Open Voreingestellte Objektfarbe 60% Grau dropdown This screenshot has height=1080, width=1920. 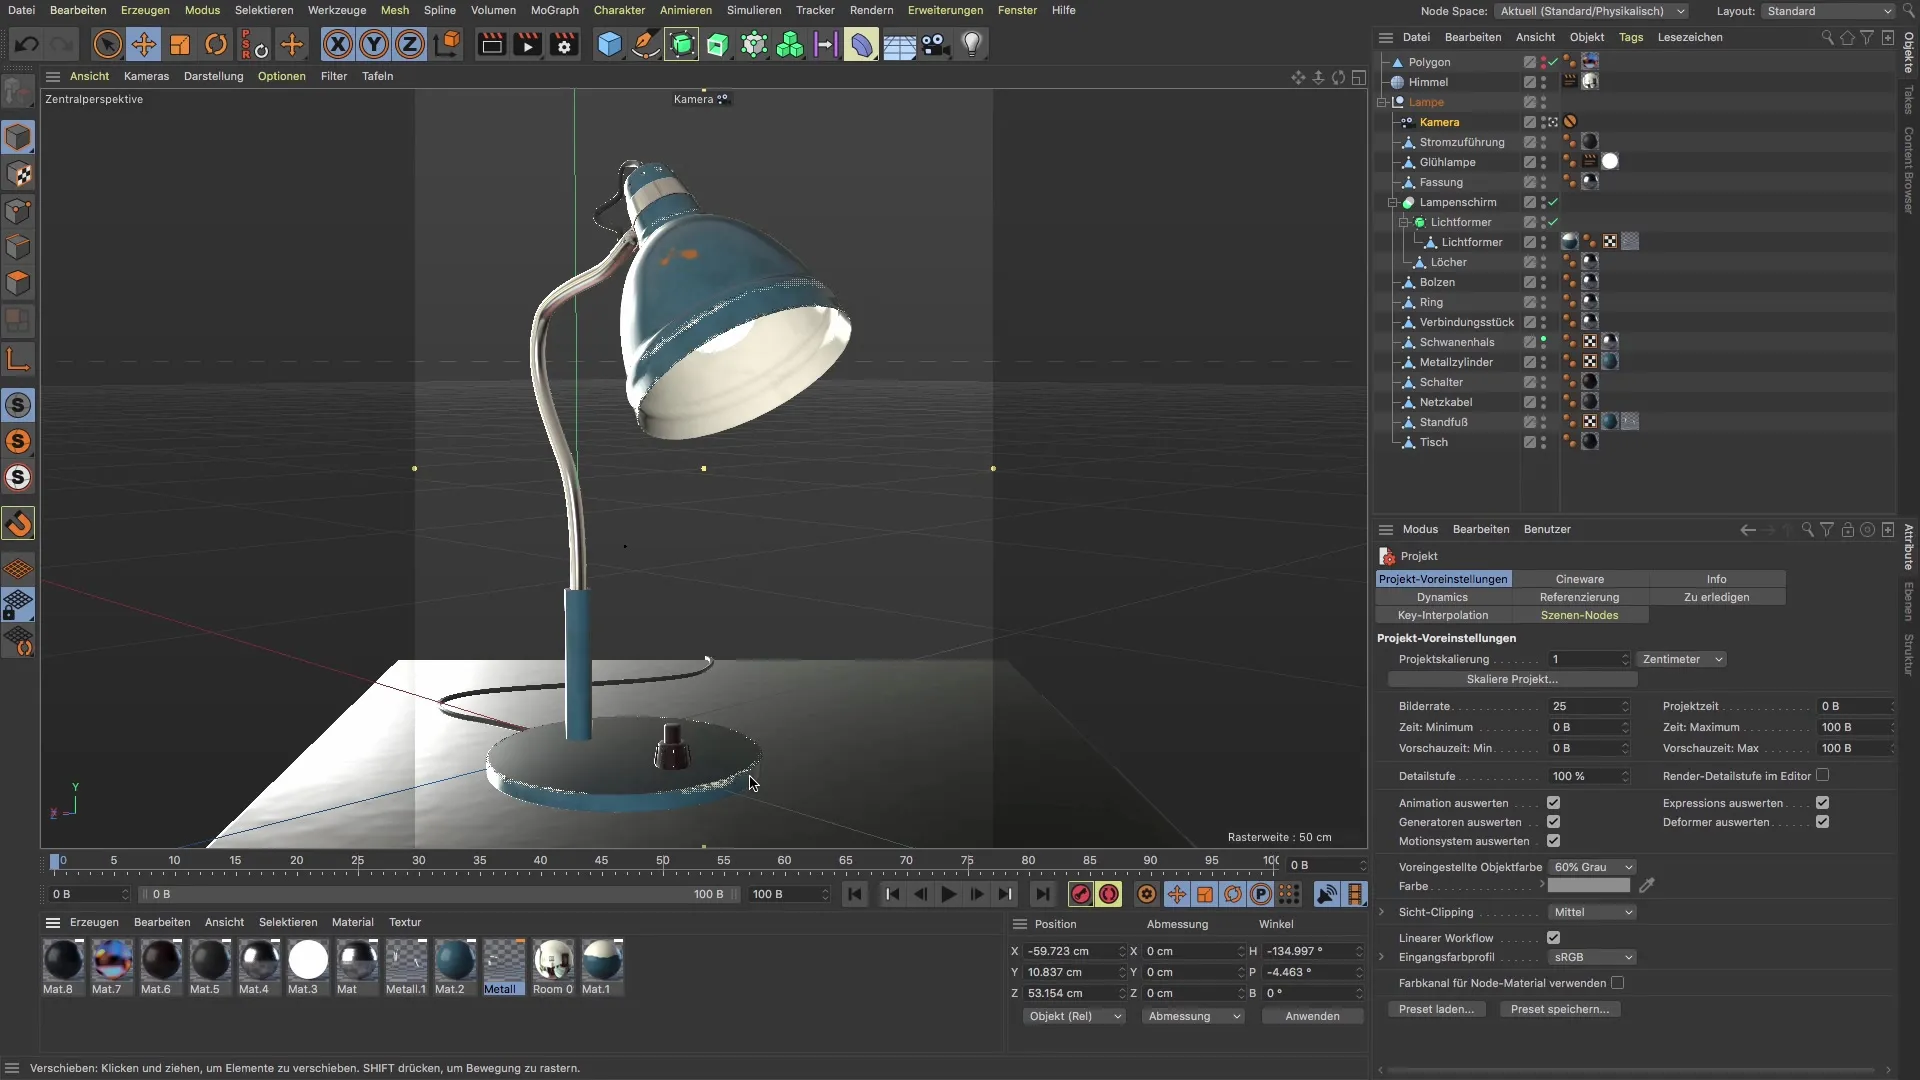tap(1592, 867)
